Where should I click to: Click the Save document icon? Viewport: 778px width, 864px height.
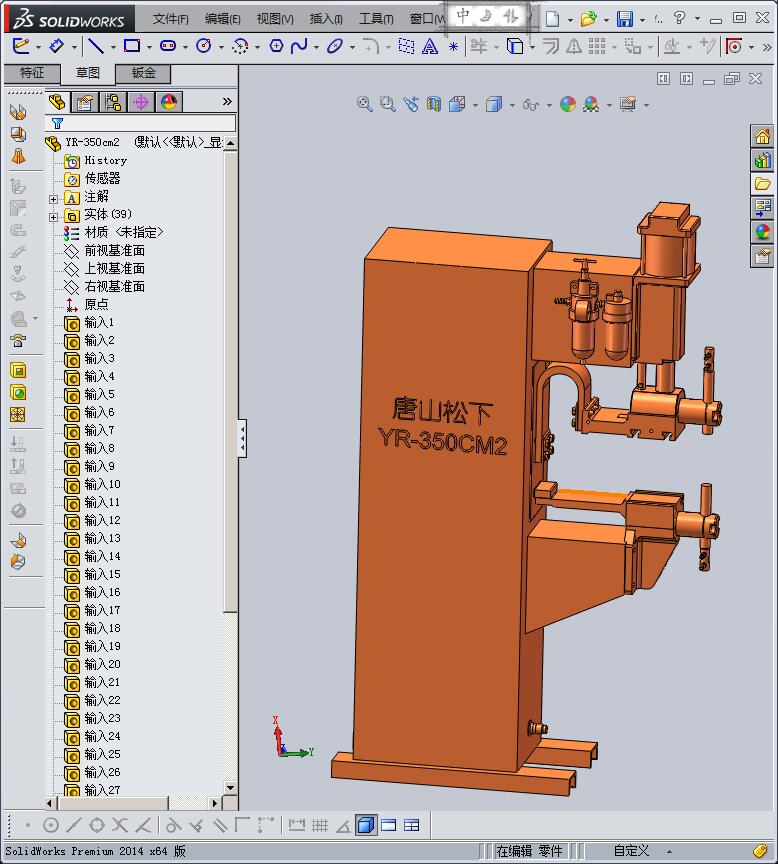[625, 19]
